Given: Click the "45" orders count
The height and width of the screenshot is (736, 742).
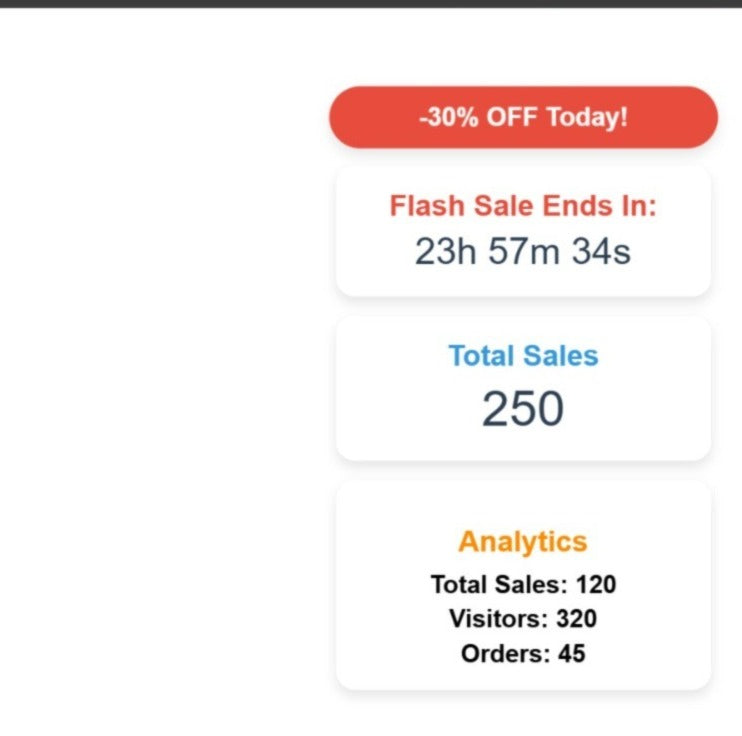Looking at the screenshot, I should [x=572, y=654].
